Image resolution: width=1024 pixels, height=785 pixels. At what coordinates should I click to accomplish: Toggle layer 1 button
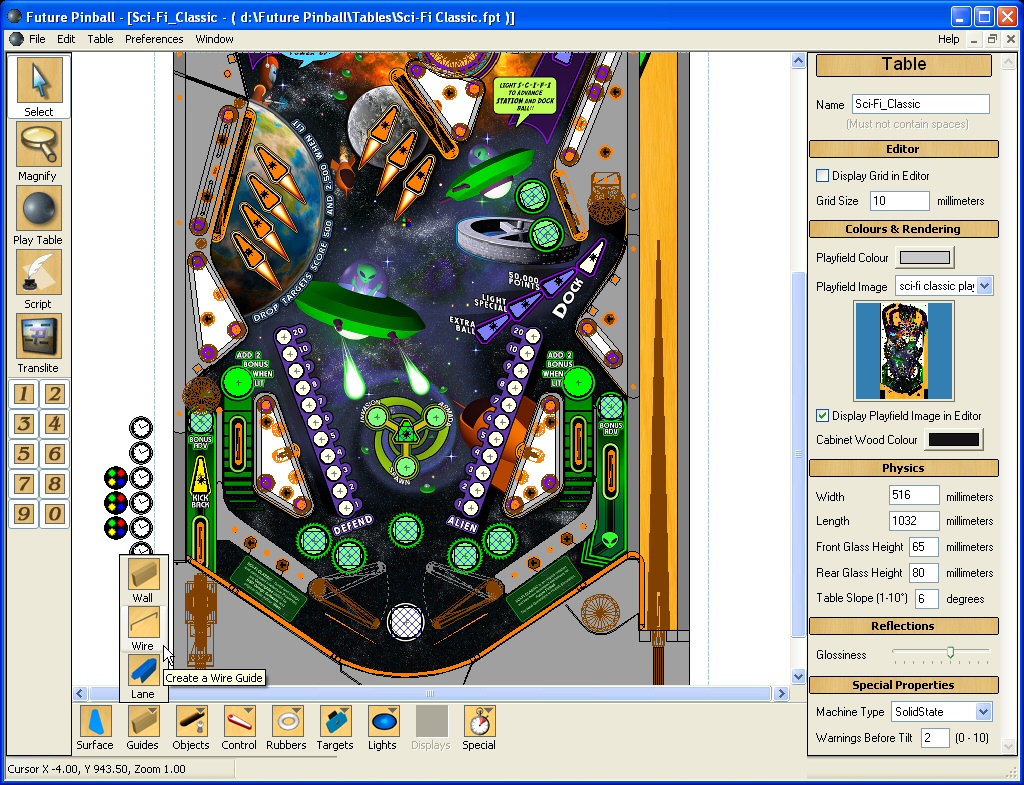[x=24, y=394]
